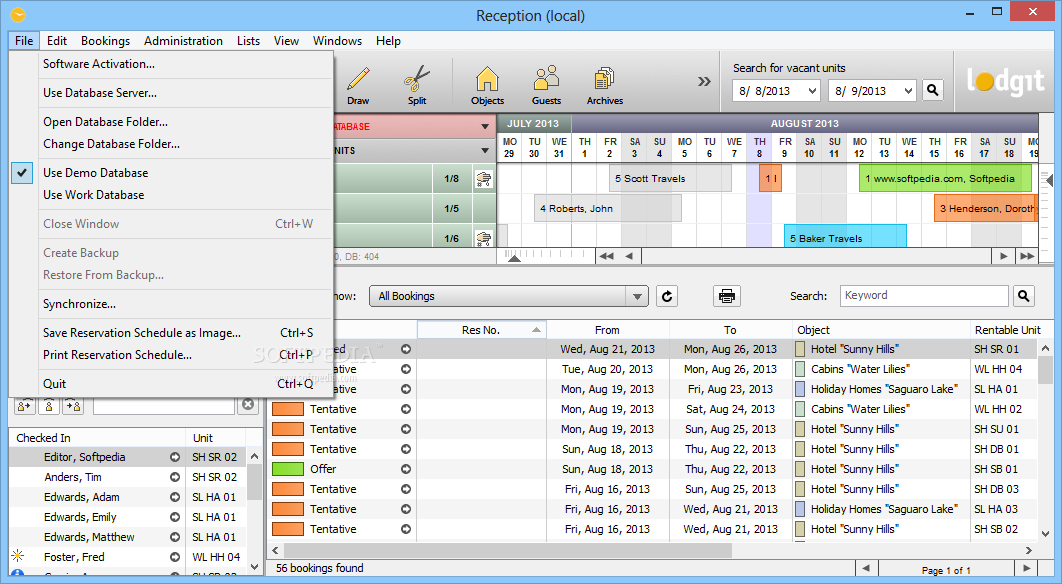Open the Lists menu
Viewport: 1062px width, 584px height.
[x=248, y=41]
